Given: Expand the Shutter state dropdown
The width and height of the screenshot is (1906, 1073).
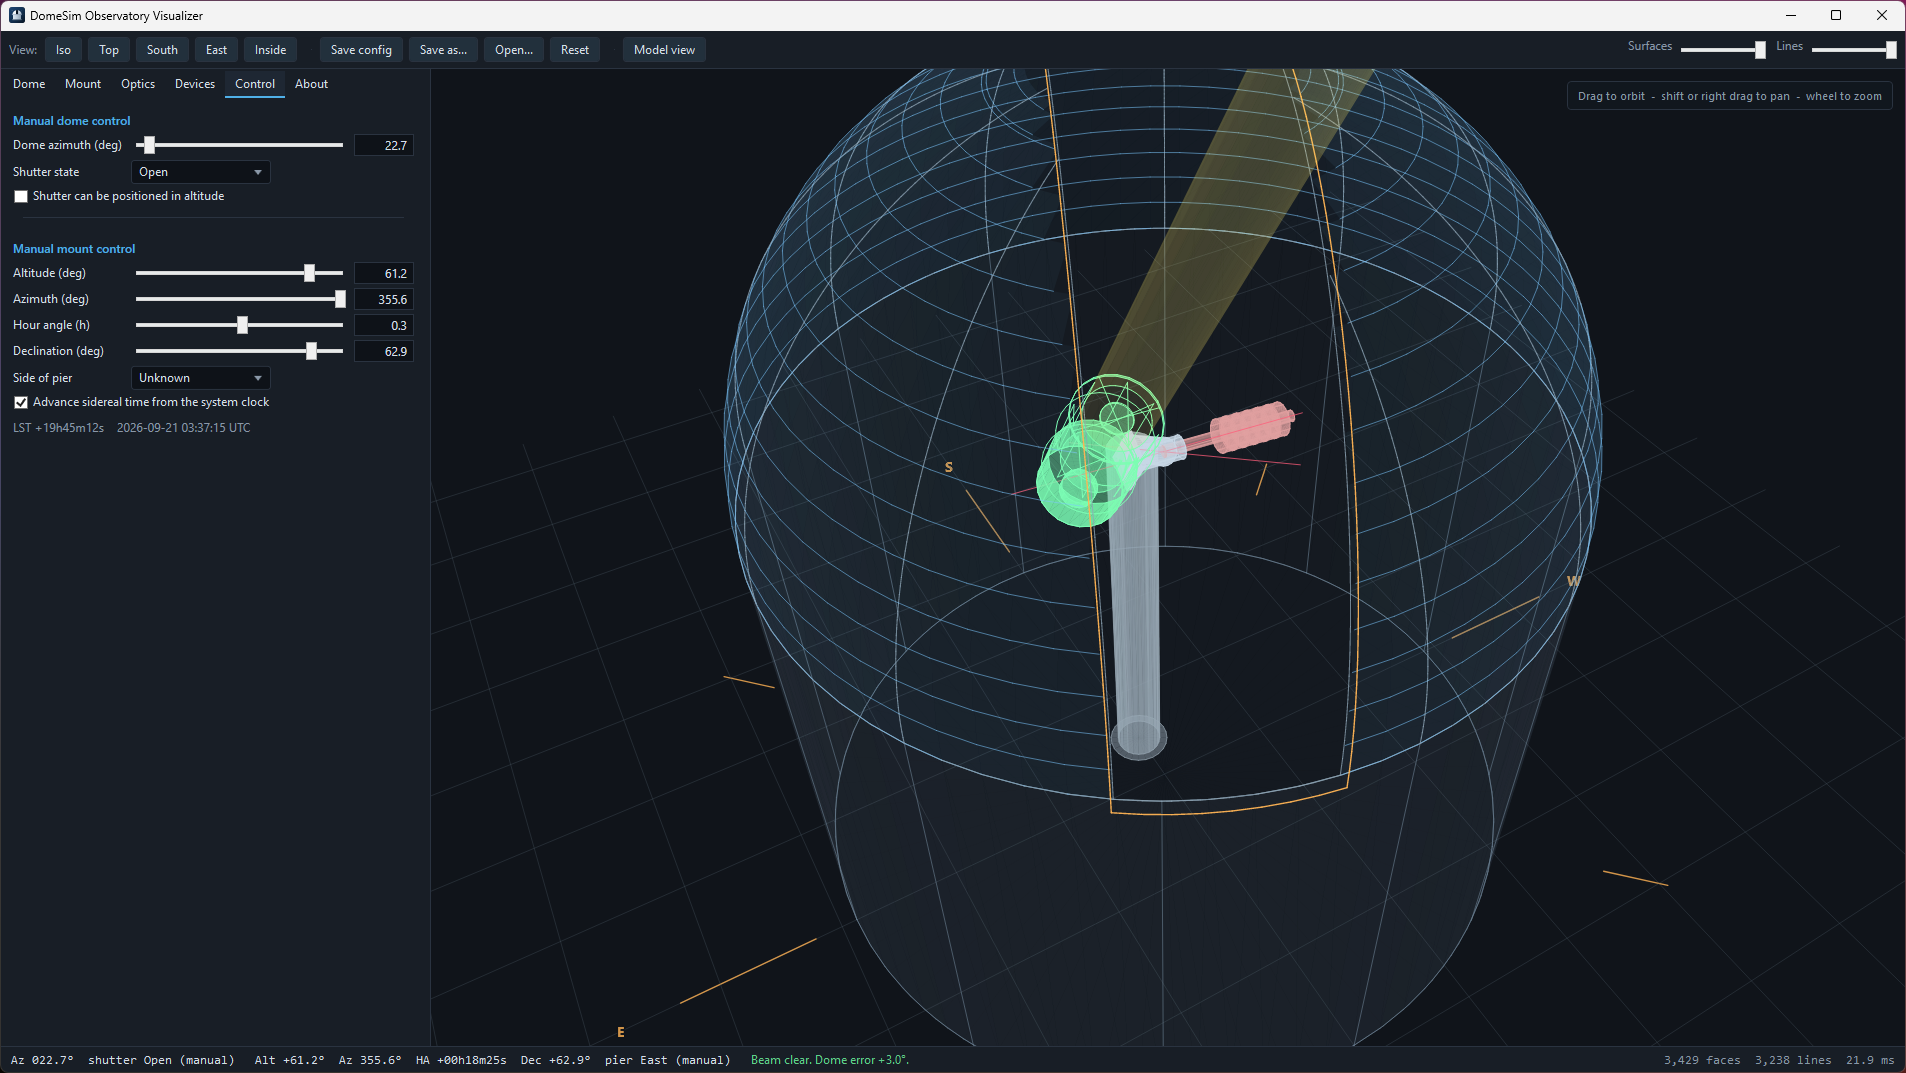Looking at the screenshot, I should [200, 172].
